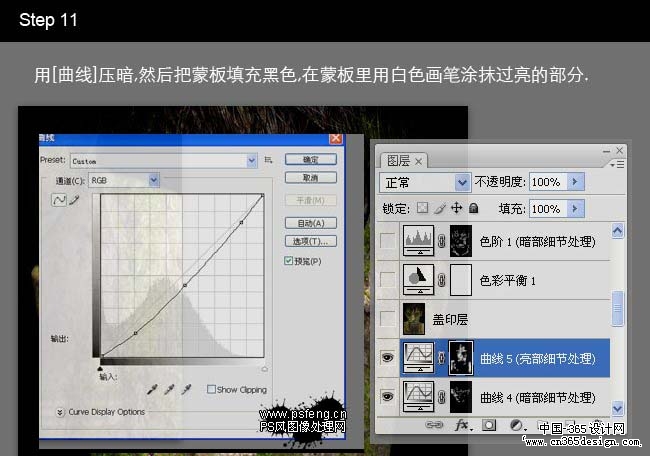Click mask link icon on 曲线 5 layer
The width and height of the screenshot is (650, 456).
point(441,358)
